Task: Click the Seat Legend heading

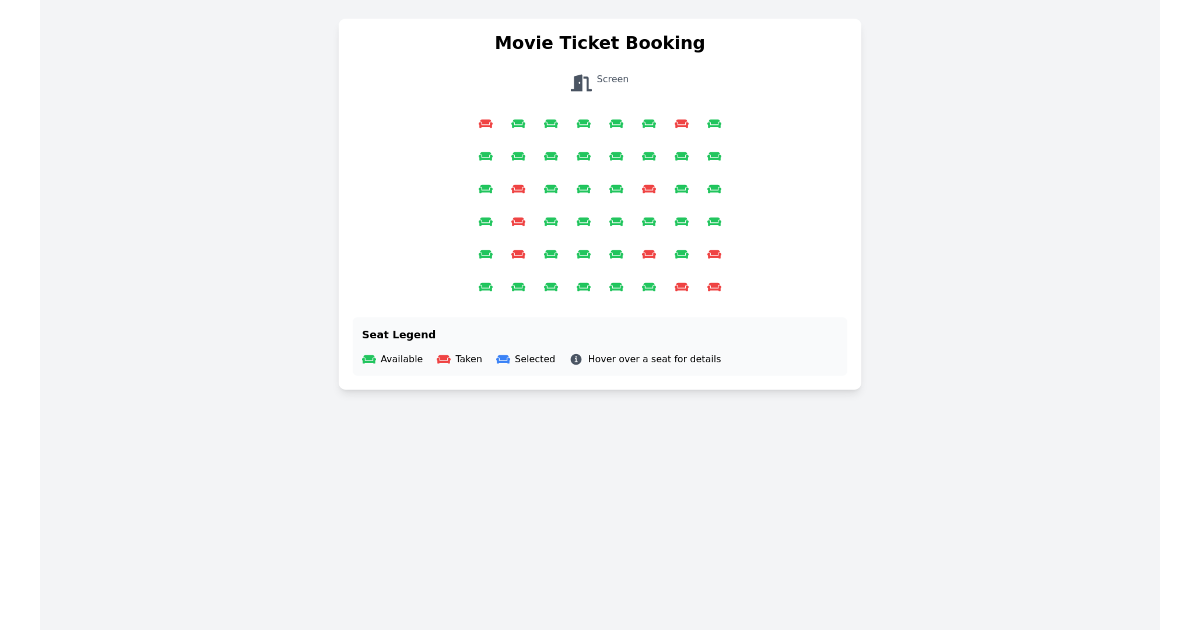Action: point(398,334)
